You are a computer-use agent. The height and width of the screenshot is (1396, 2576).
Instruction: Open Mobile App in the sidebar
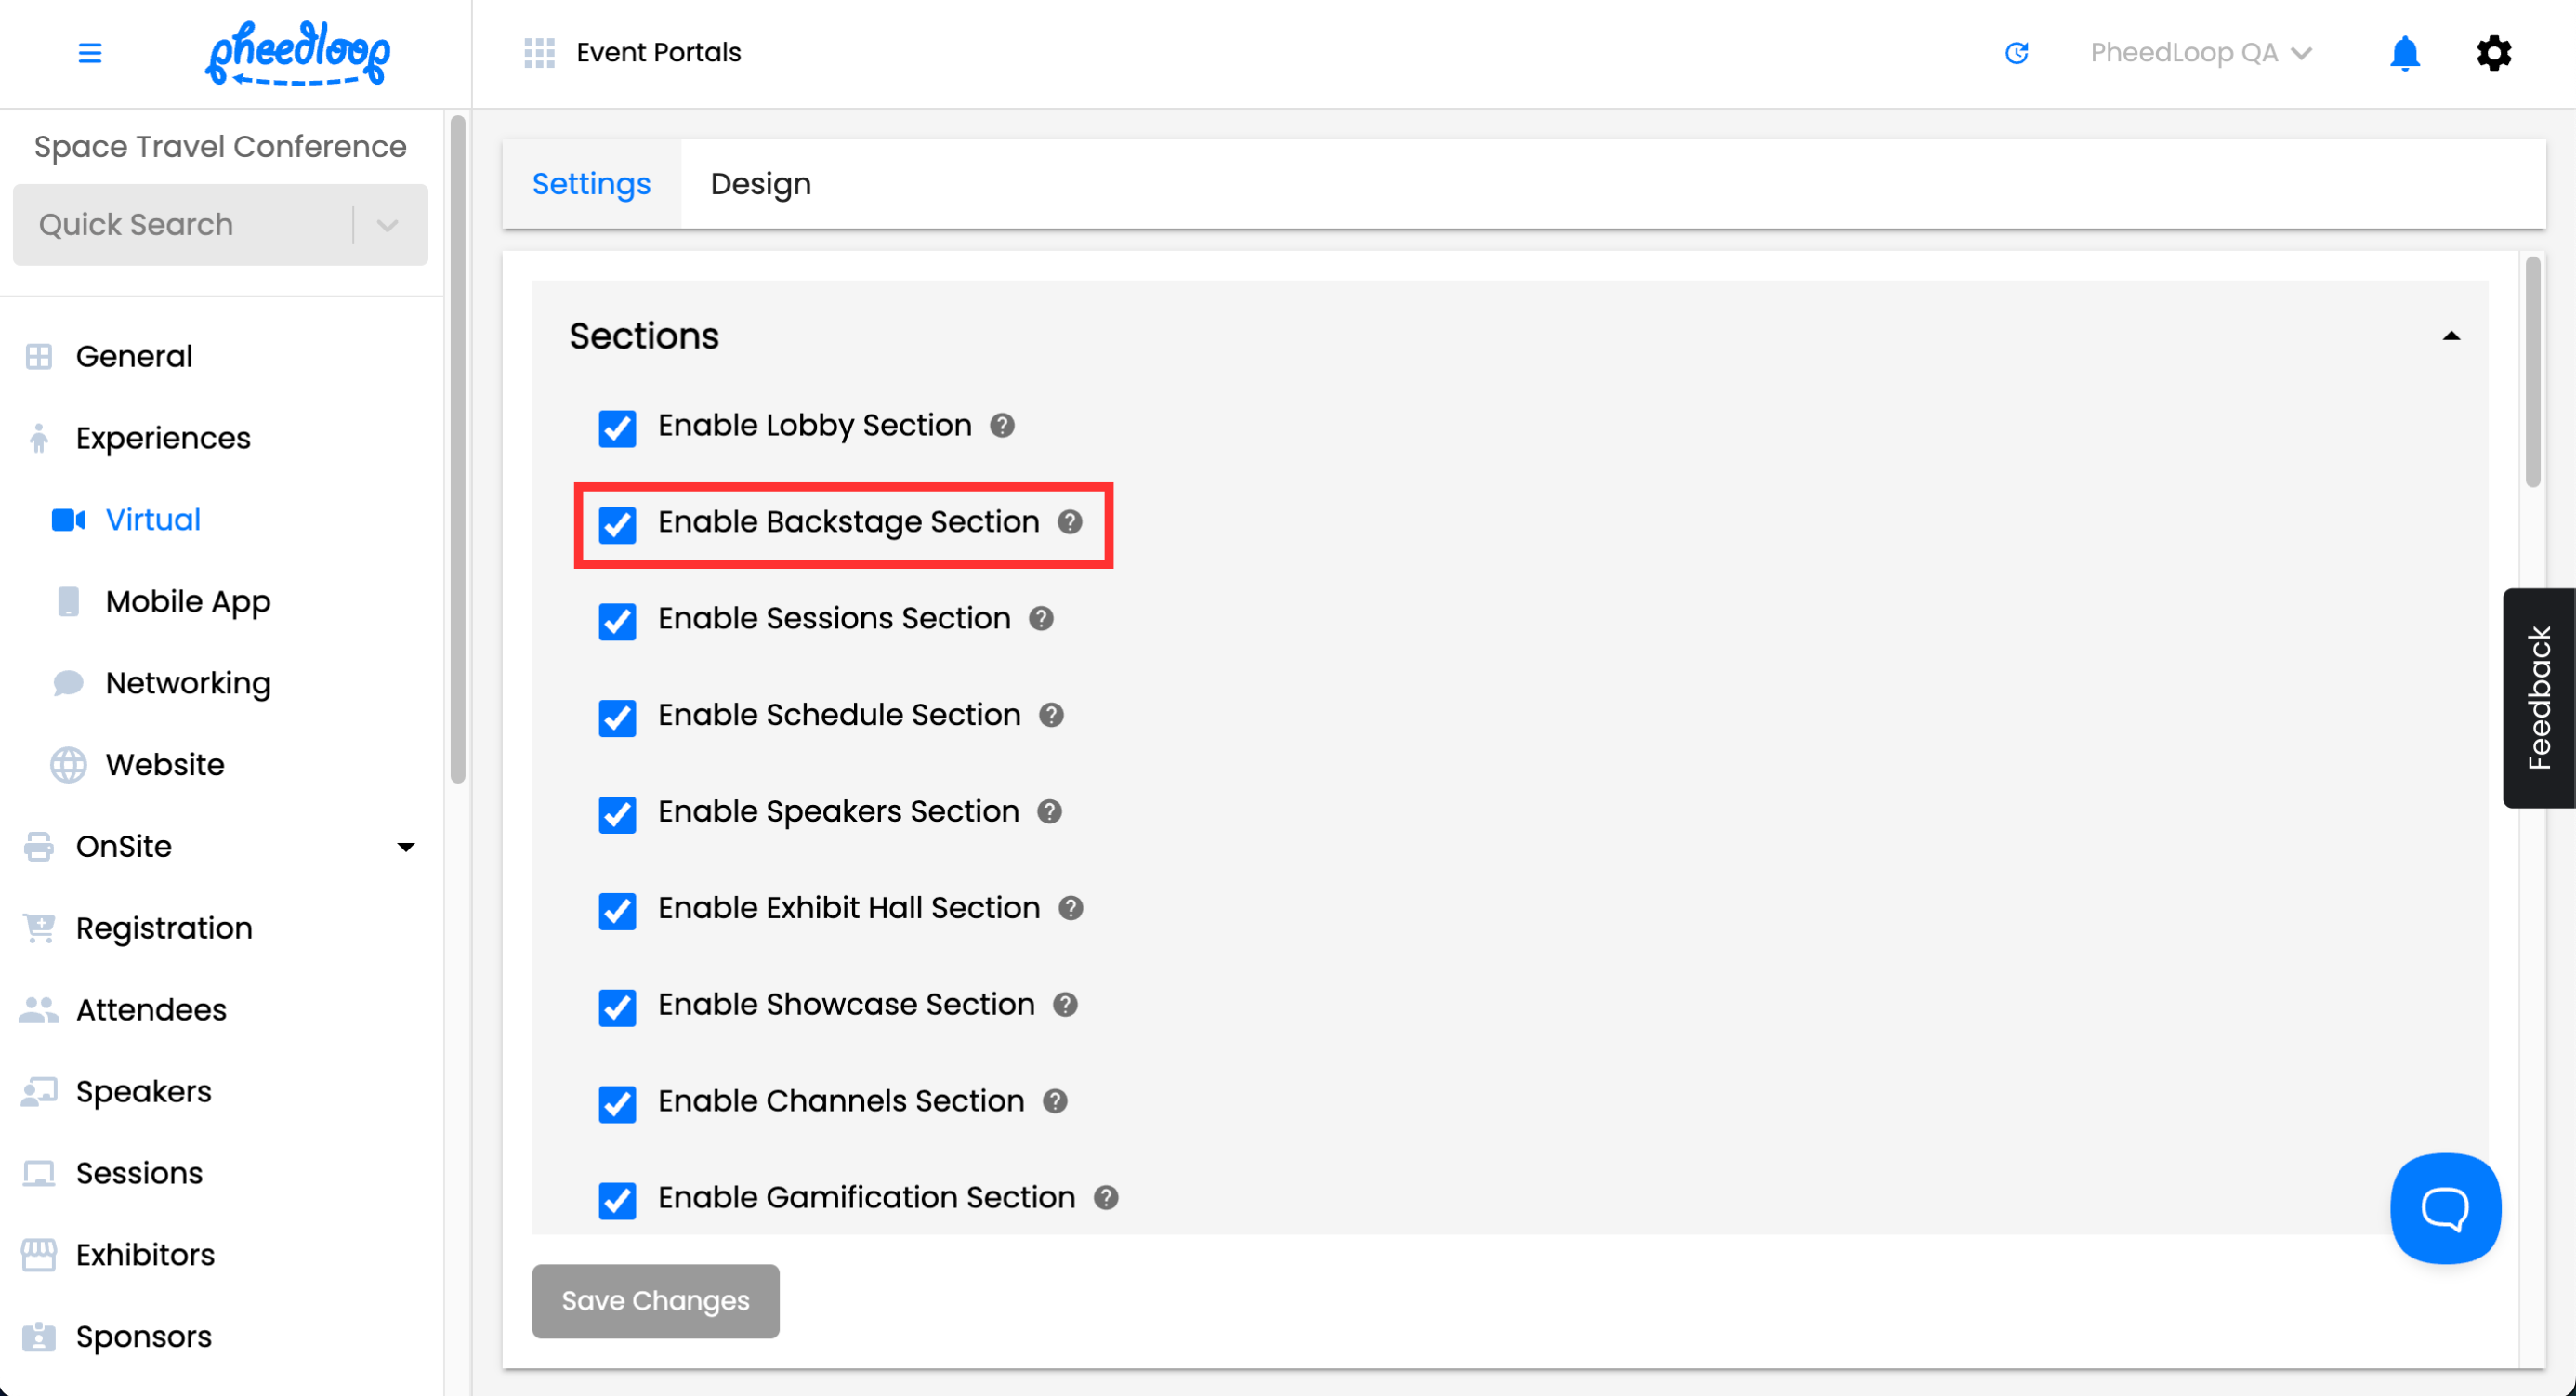pos(188,602)
